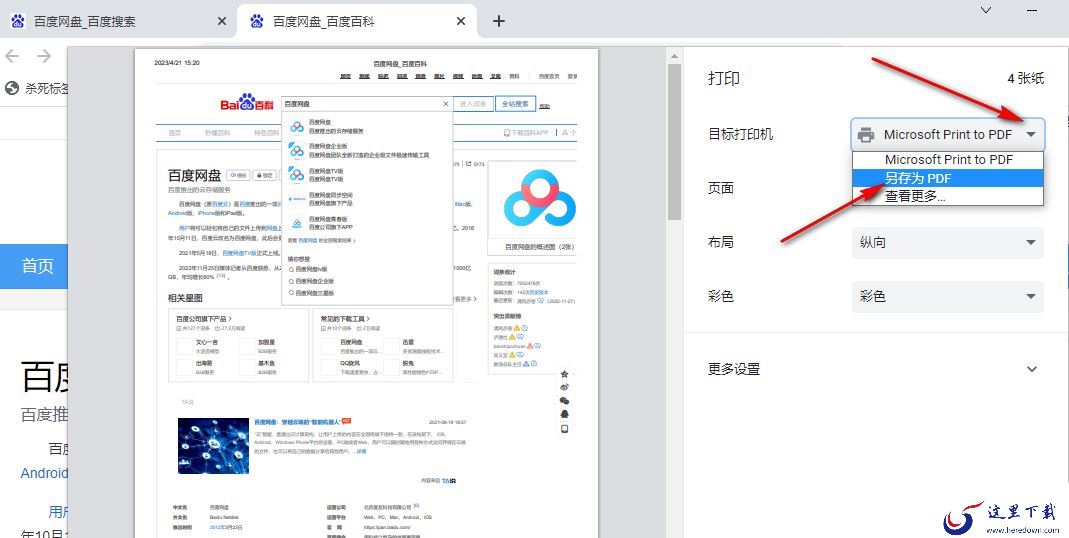The height and width of the screenshot is (538, 1069).
Task: Click the 页面 label
Action: pos(721,188)
